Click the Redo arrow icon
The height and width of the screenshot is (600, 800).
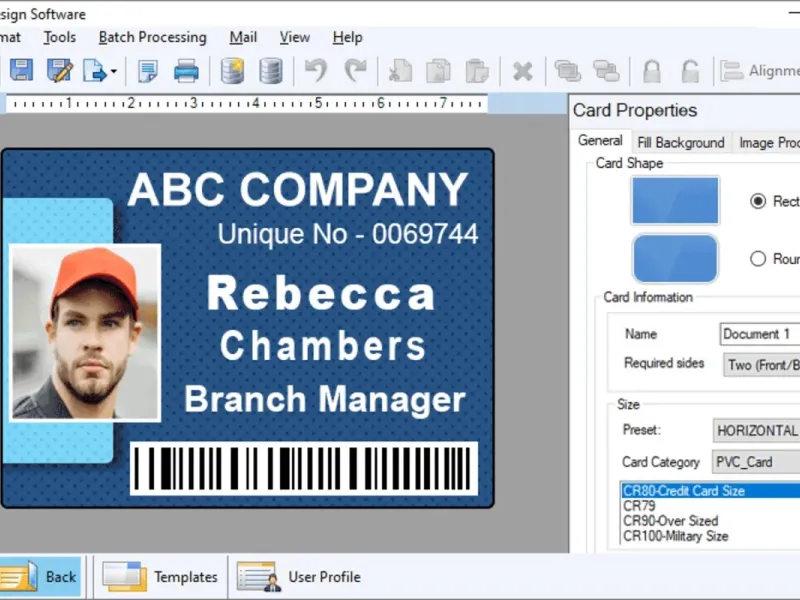(356, 70)
